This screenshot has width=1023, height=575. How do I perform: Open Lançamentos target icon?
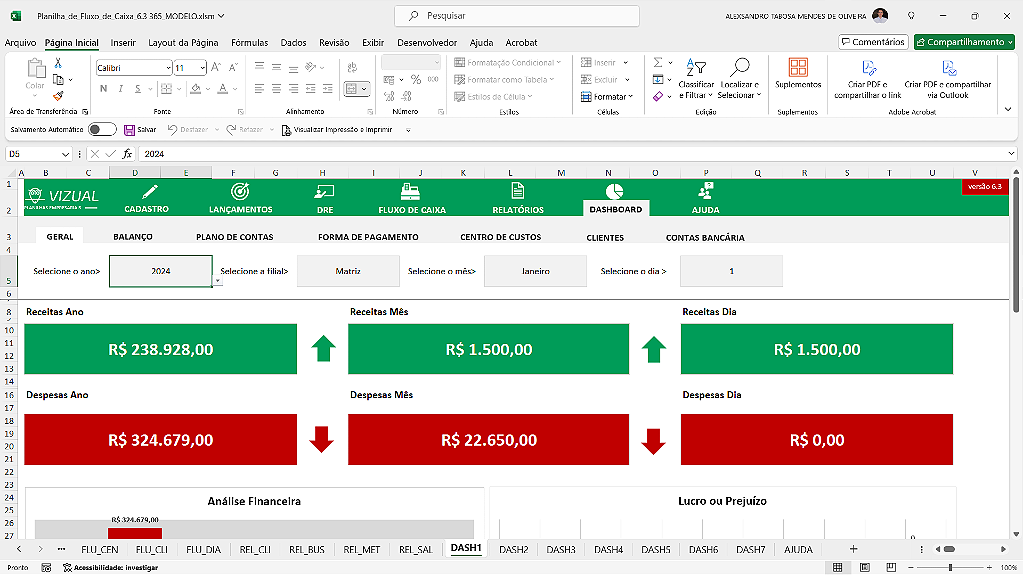pyautogui.click(x=240, y=191)
